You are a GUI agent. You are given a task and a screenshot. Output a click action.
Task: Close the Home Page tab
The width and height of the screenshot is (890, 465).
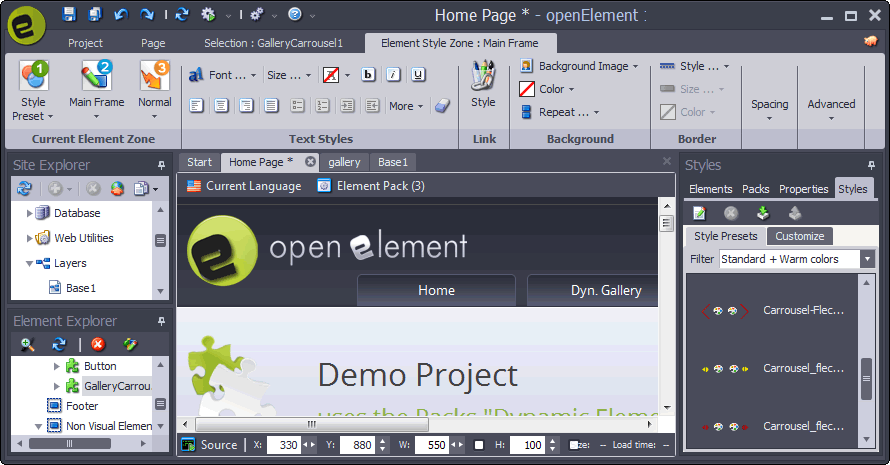(x=310, y=162)
